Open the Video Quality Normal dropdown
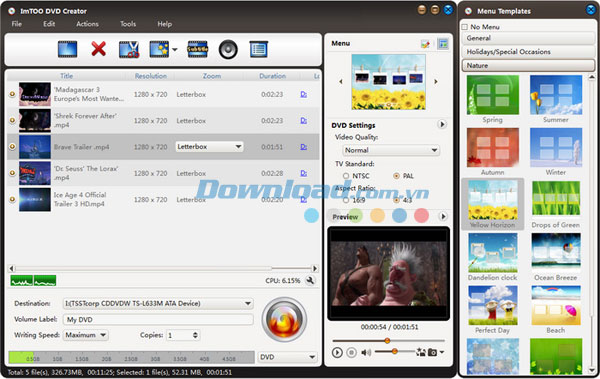The width and height of the screenshot is (600, 379). (391, 150)
